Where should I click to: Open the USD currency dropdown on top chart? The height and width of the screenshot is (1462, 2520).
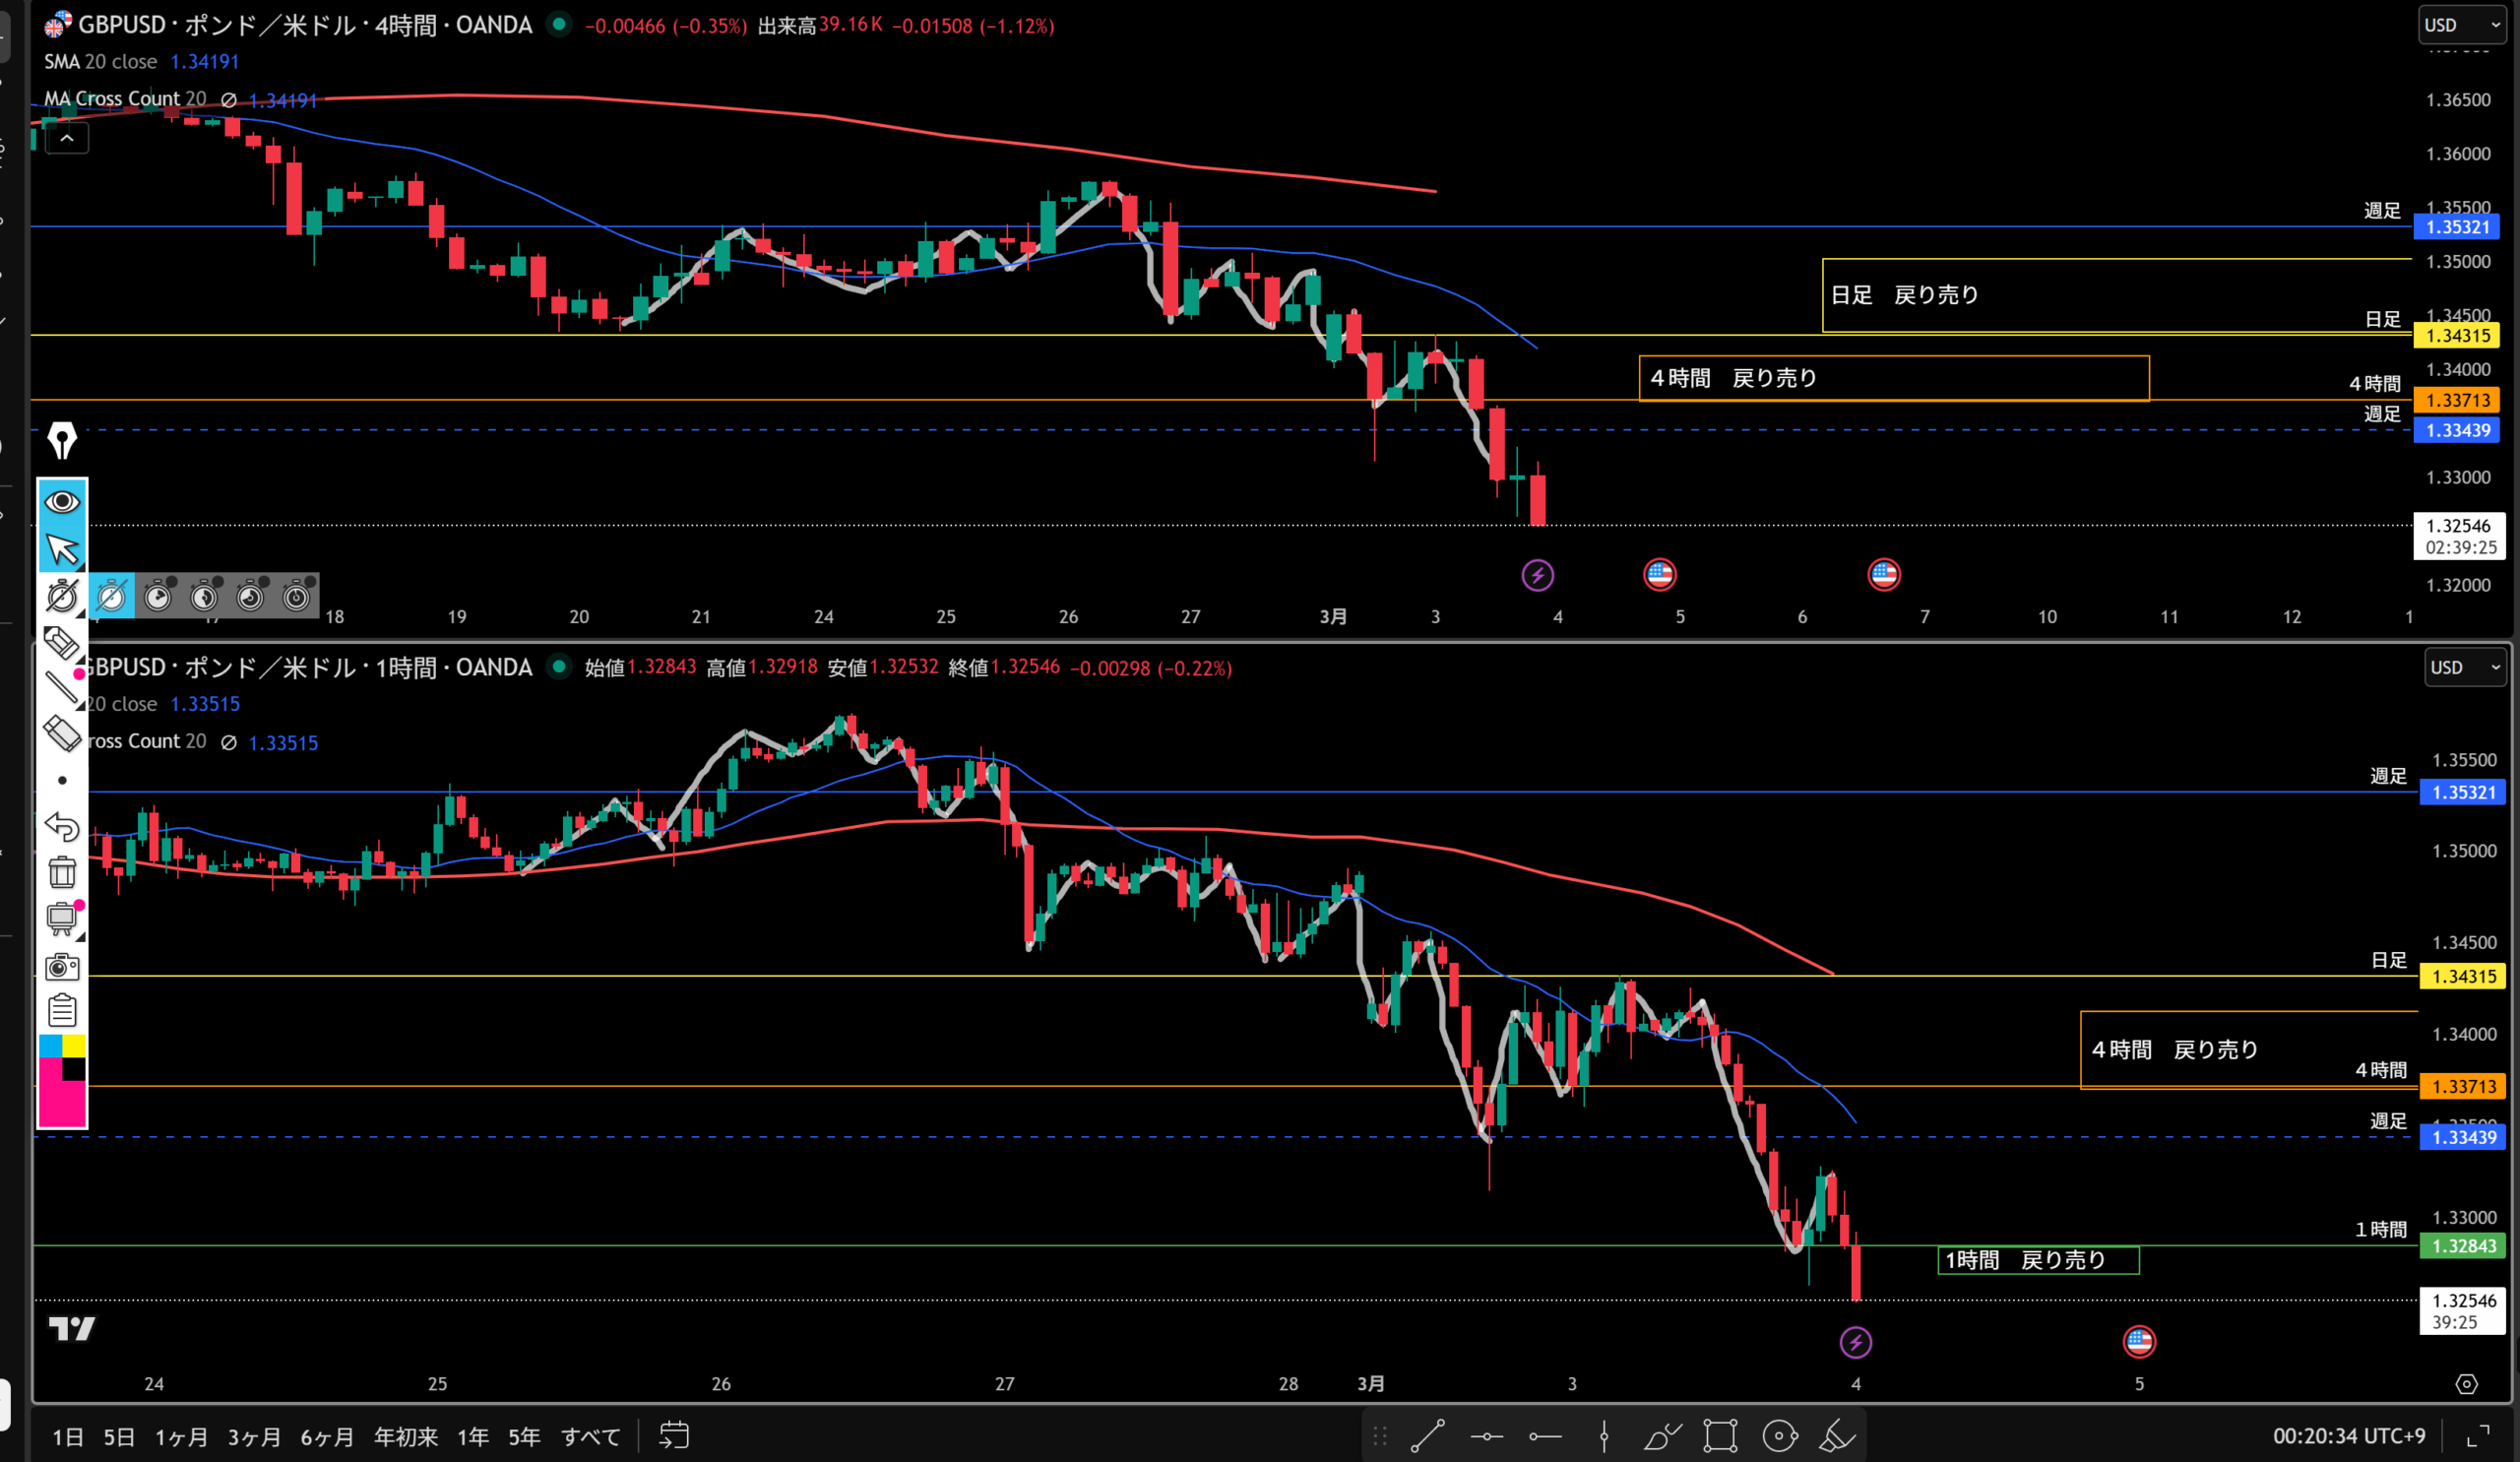pos(2461,25)
